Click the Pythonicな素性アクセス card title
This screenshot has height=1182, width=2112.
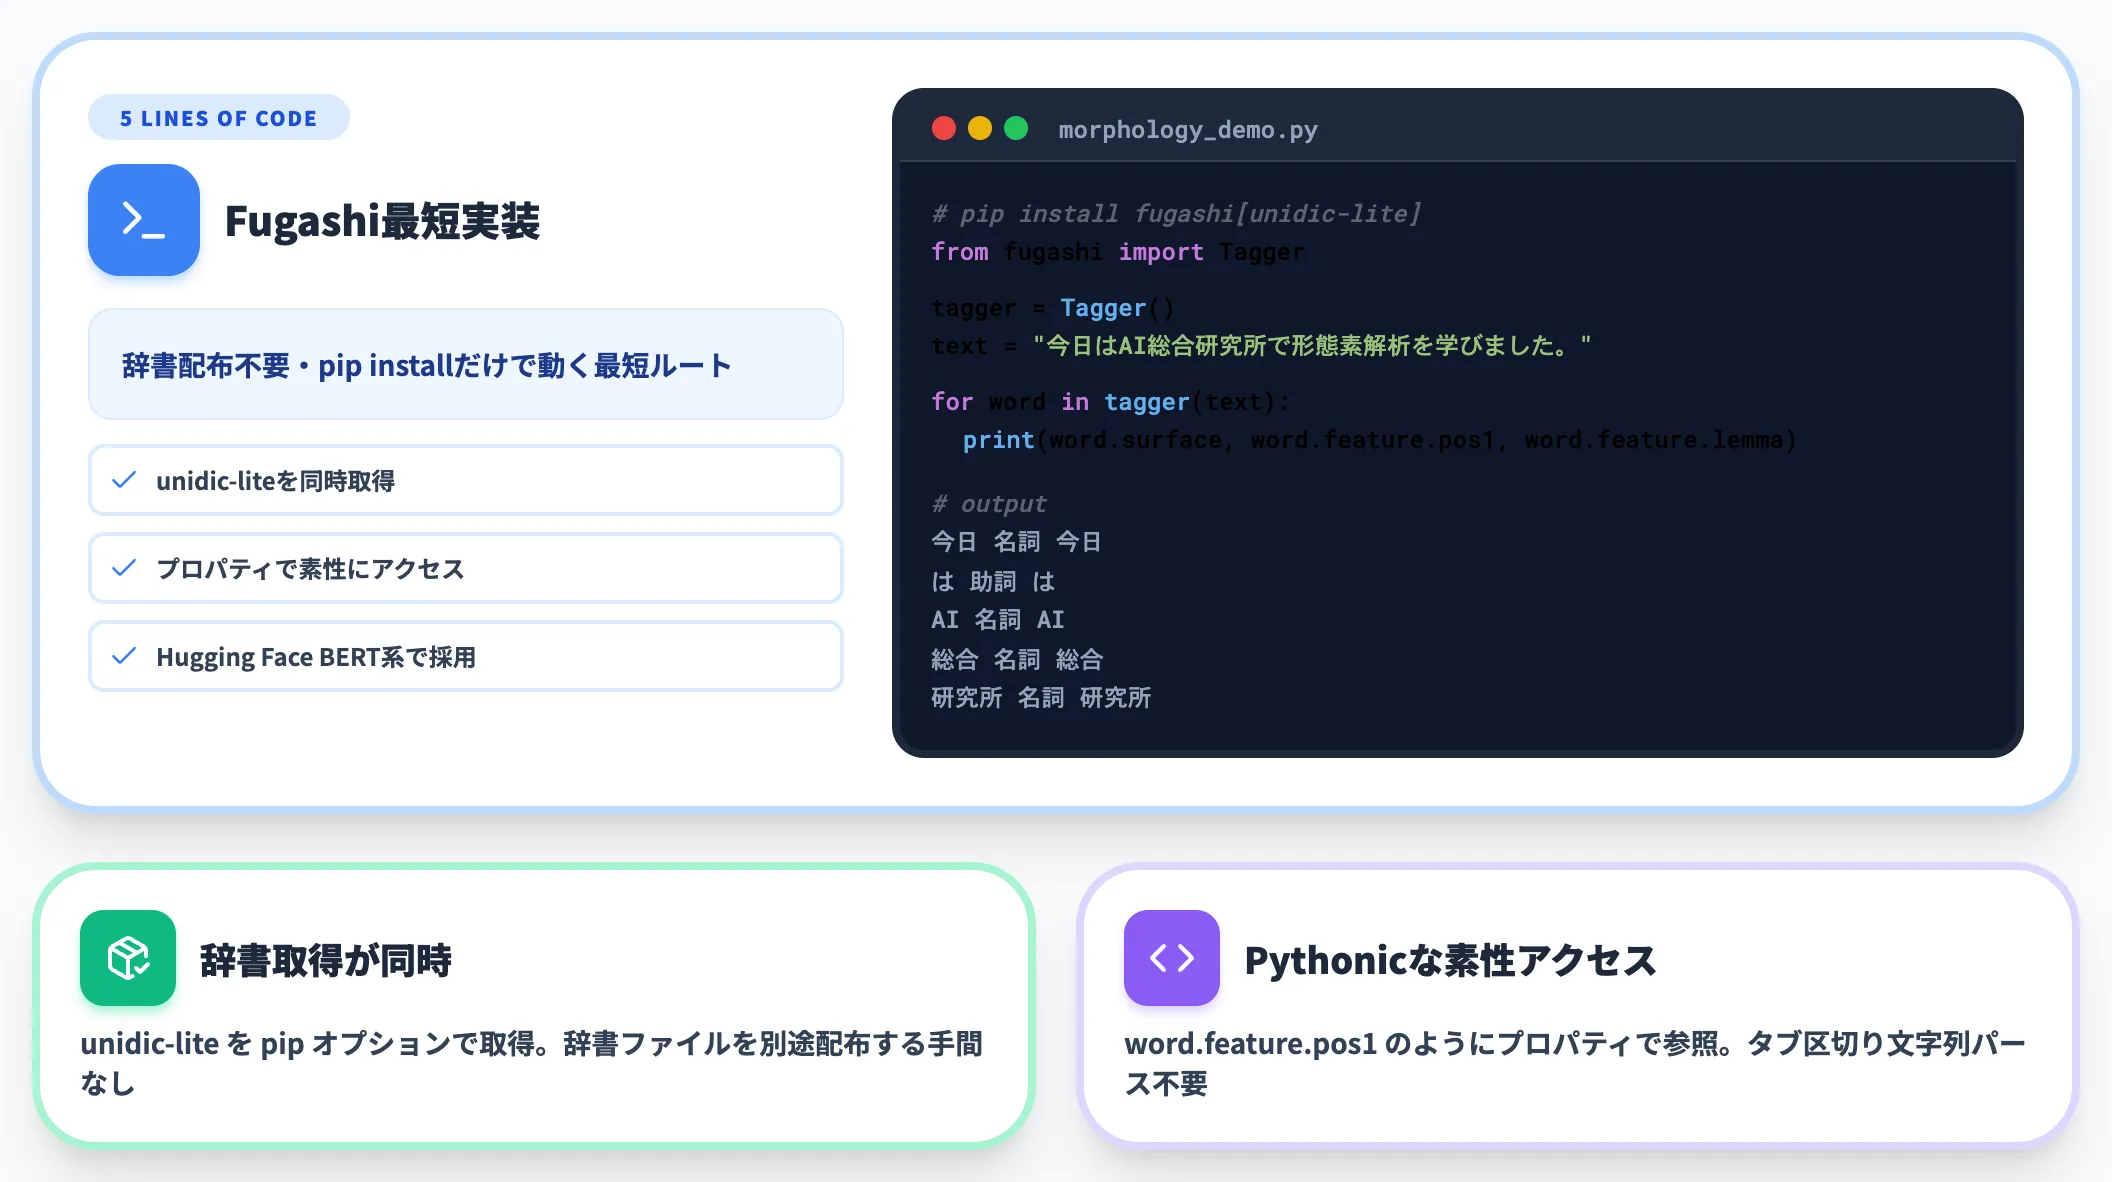click(x=1450, y=960)
